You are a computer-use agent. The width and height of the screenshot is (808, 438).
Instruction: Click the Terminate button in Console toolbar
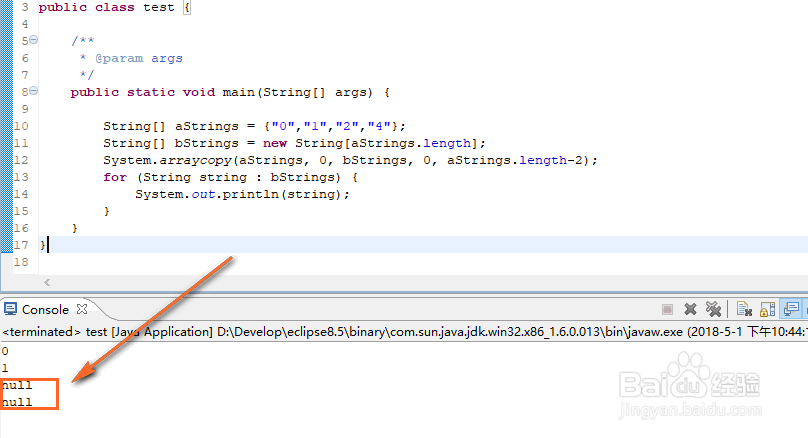[667, 309]
